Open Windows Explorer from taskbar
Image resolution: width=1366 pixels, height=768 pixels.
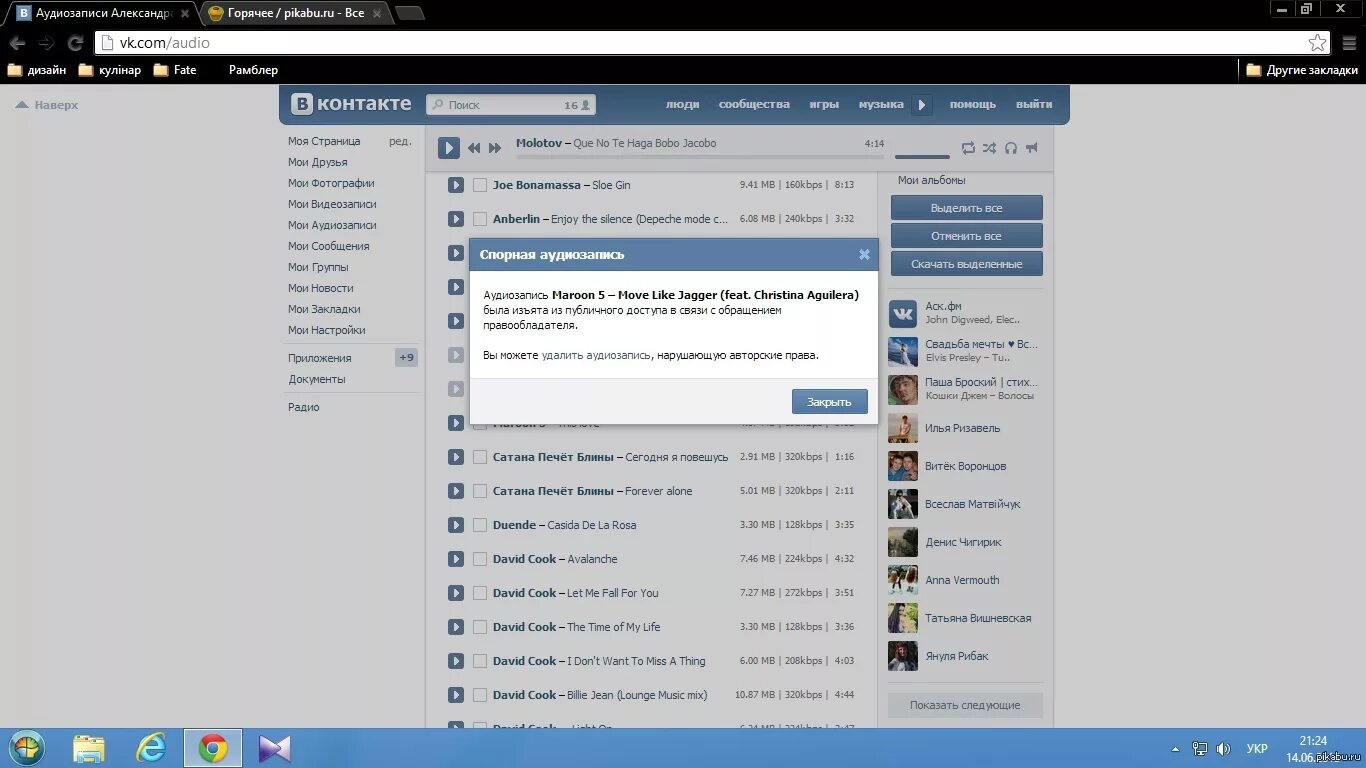[88, 748]
